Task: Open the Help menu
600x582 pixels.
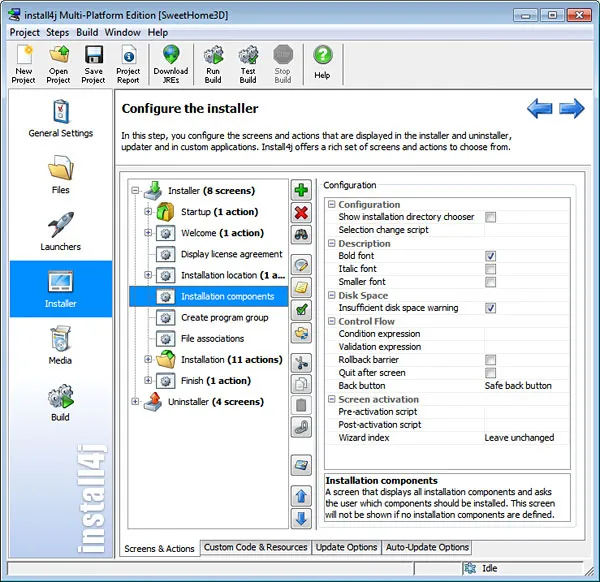Action: click(x=158, y=33)
